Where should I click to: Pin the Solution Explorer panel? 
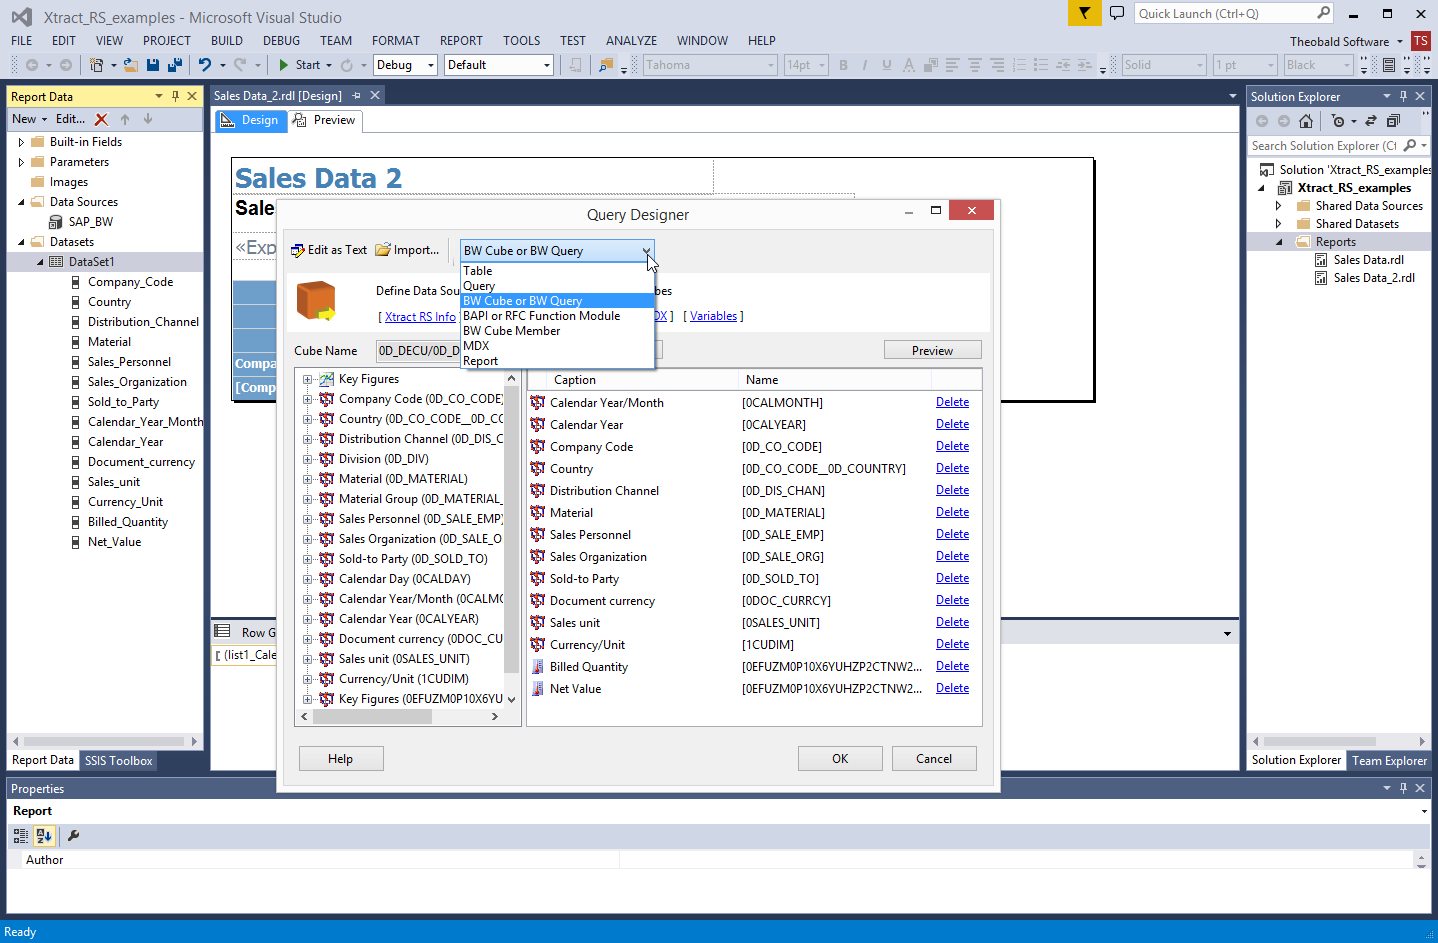click(x=1403, y=96)
